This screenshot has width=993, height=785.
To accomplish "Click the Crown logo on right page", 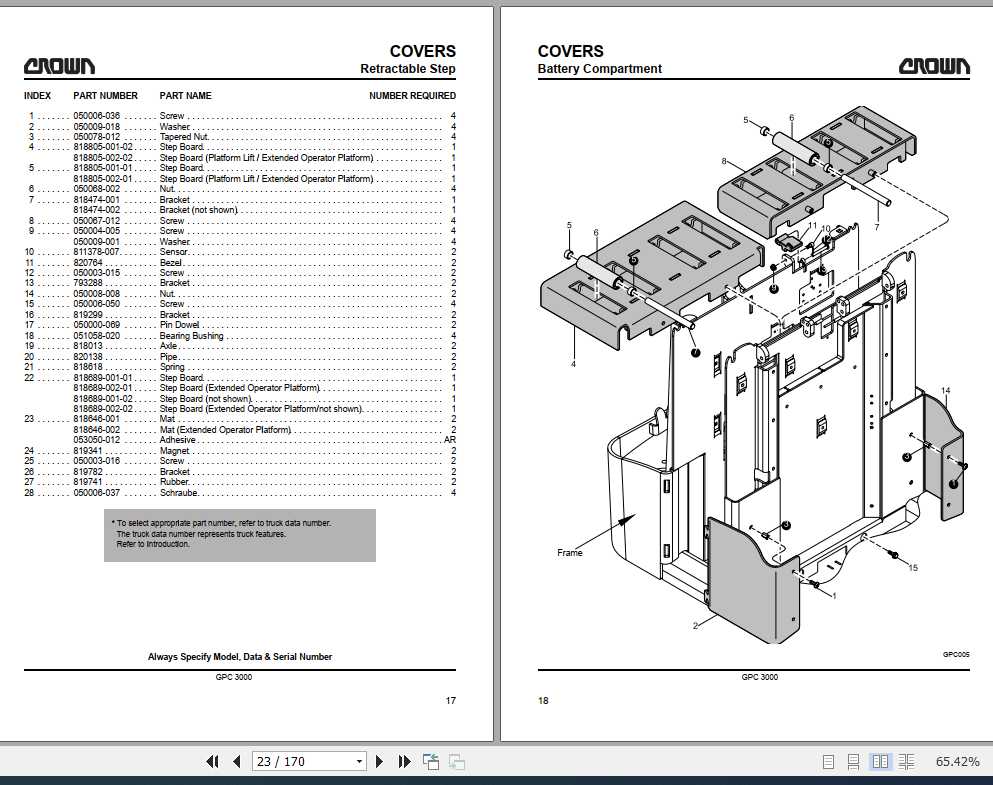I will tap(934, 66).
